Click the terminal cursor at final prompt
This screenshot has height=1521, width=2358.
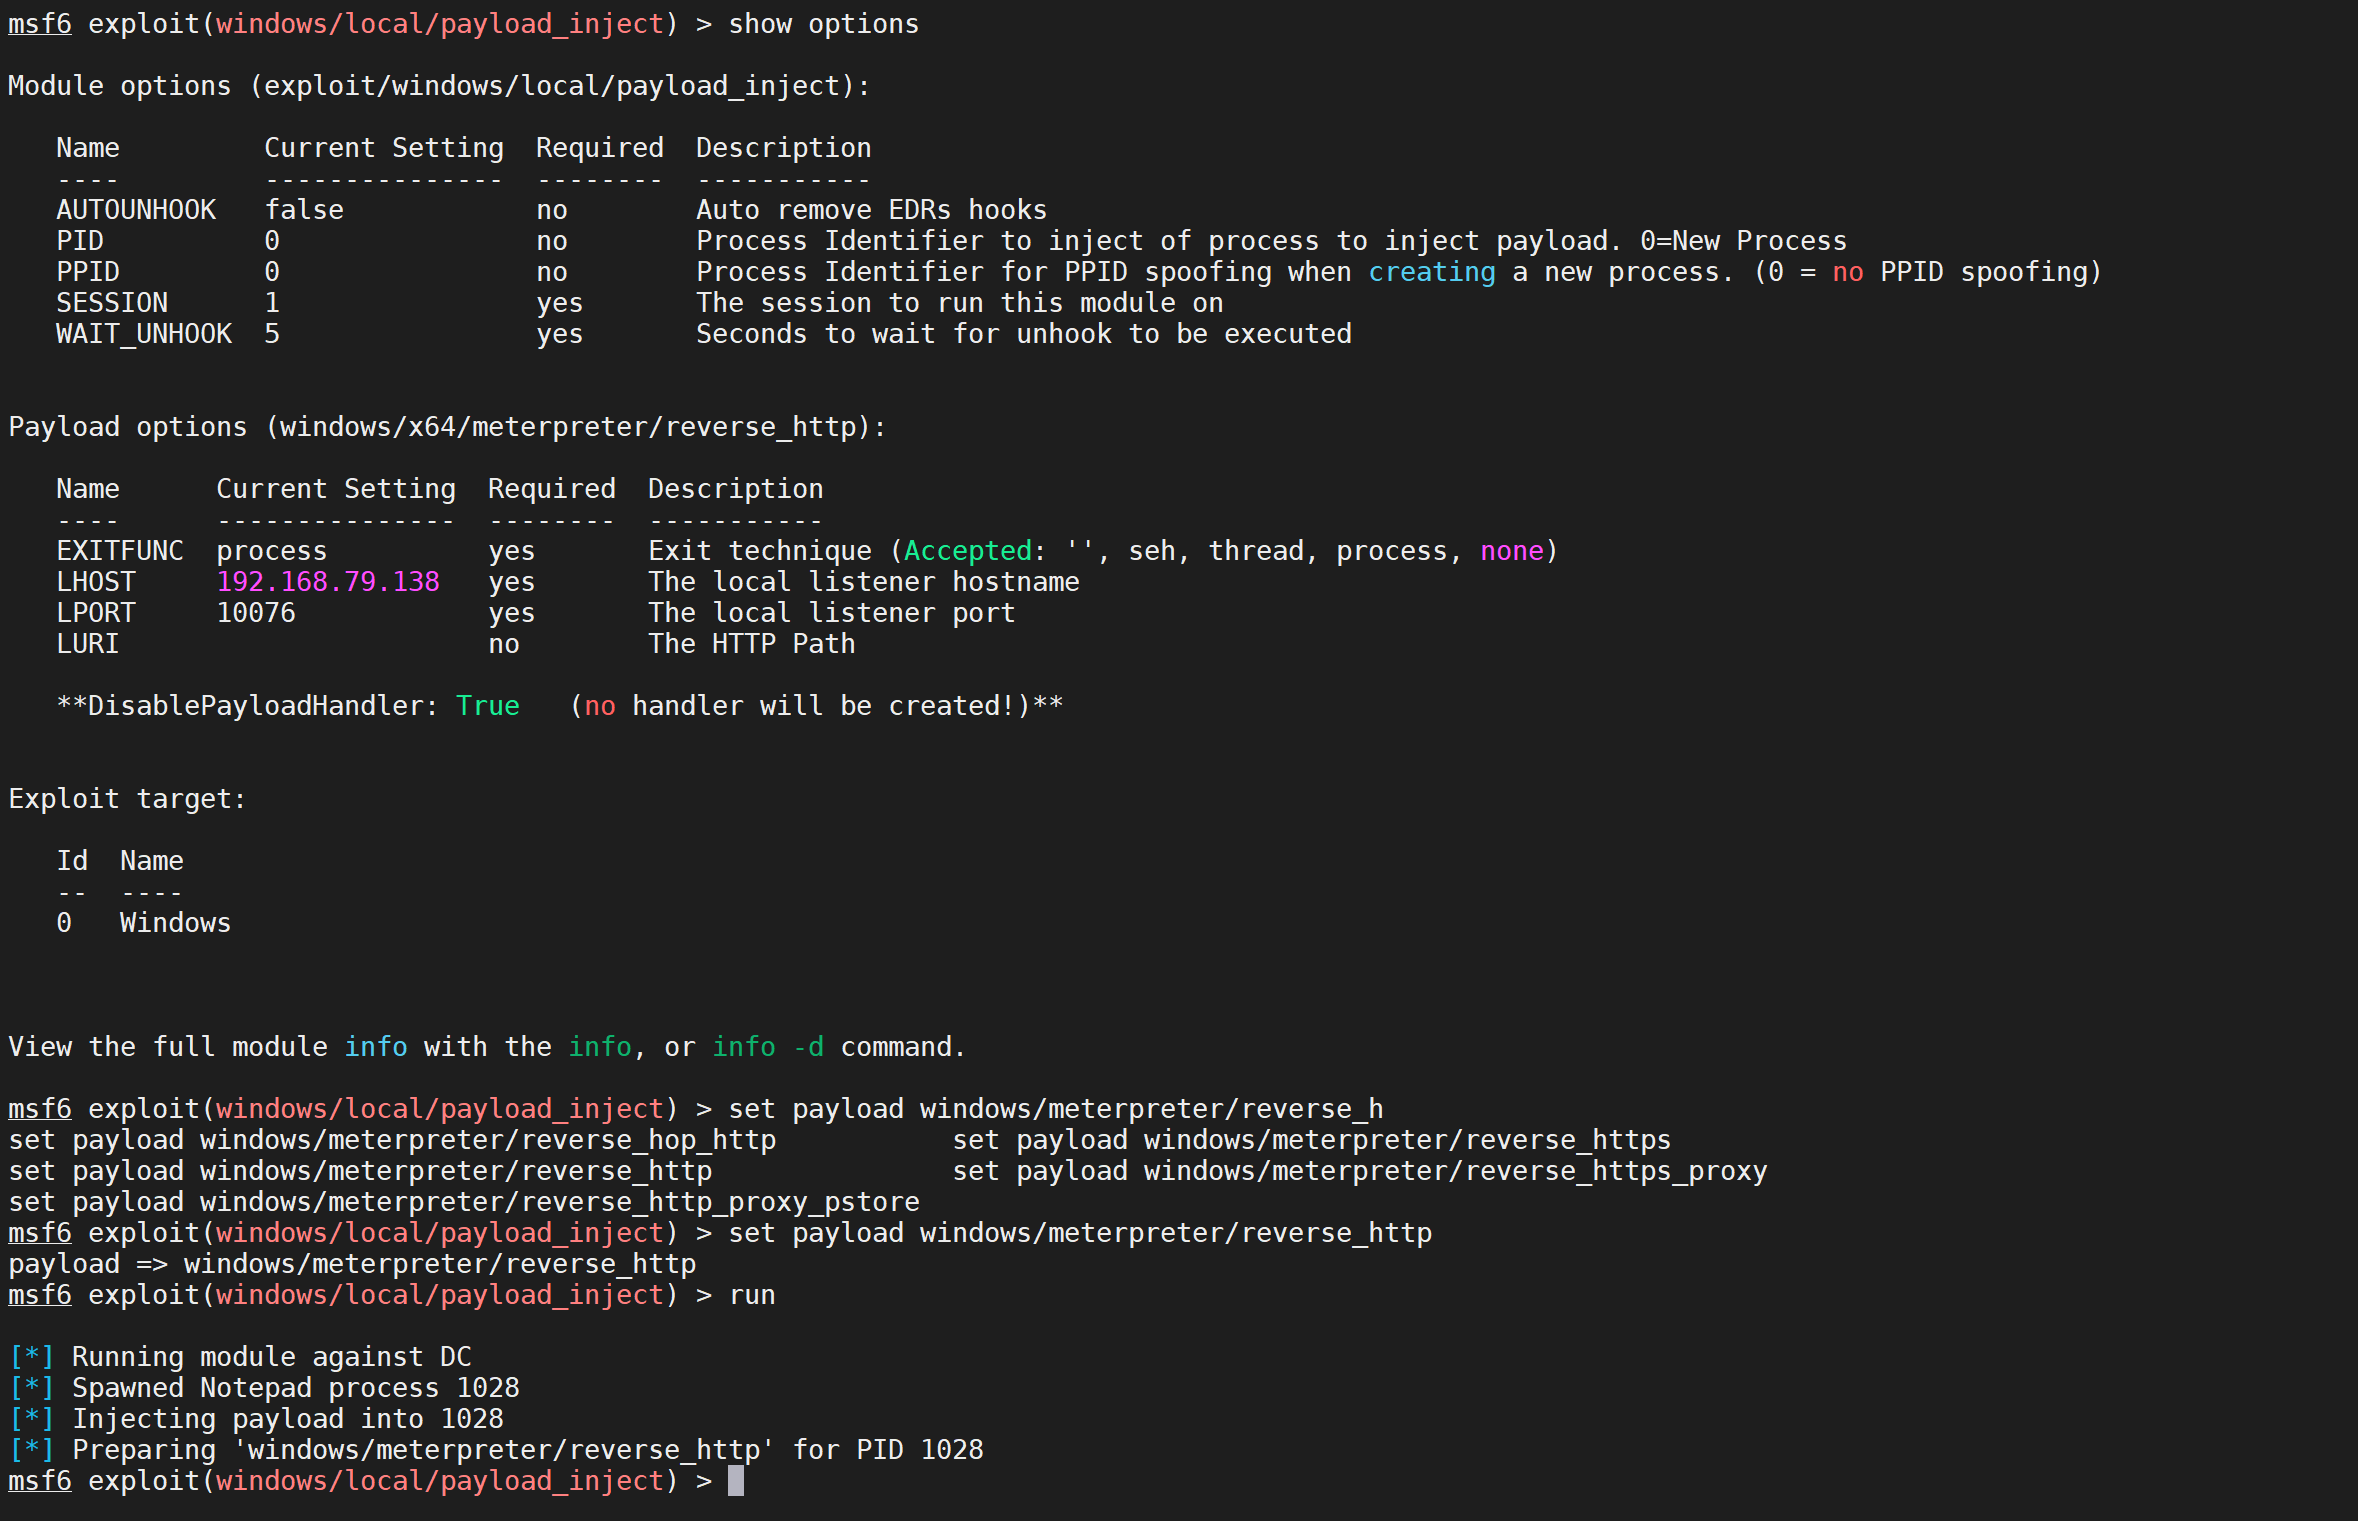[736, 1481]
